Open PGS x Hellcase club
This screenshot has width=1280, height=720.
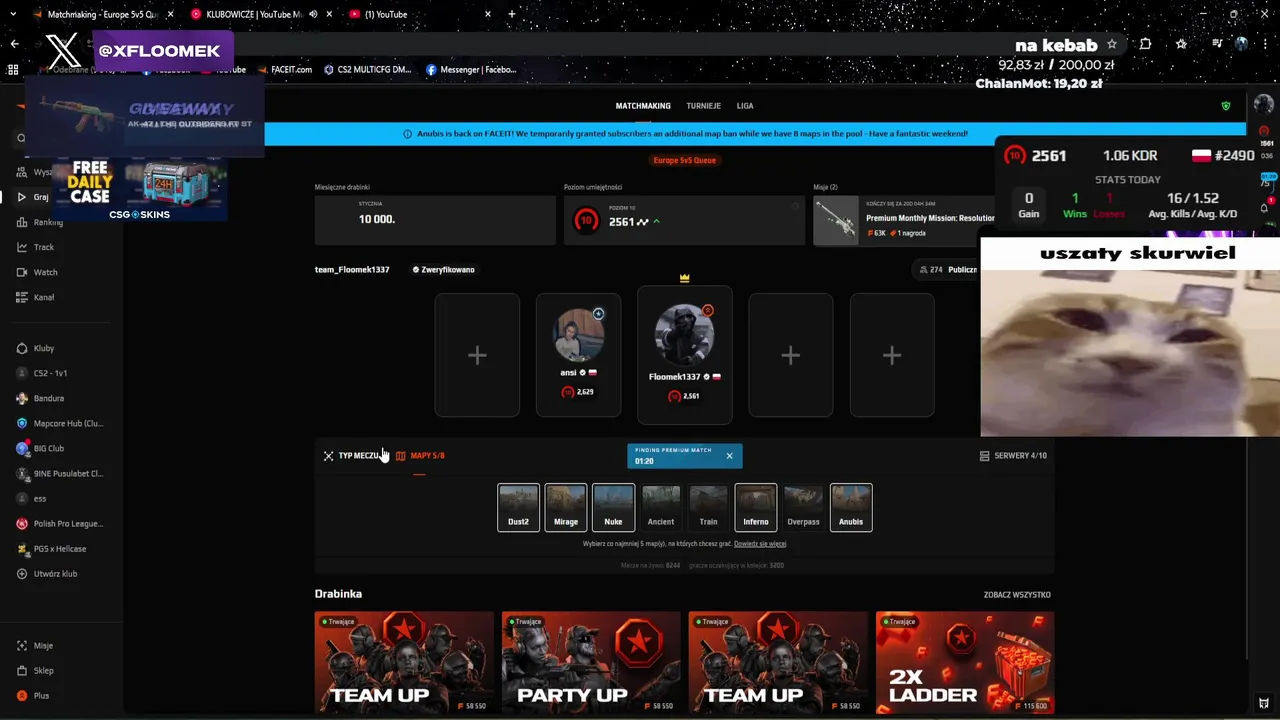(60, 548)
